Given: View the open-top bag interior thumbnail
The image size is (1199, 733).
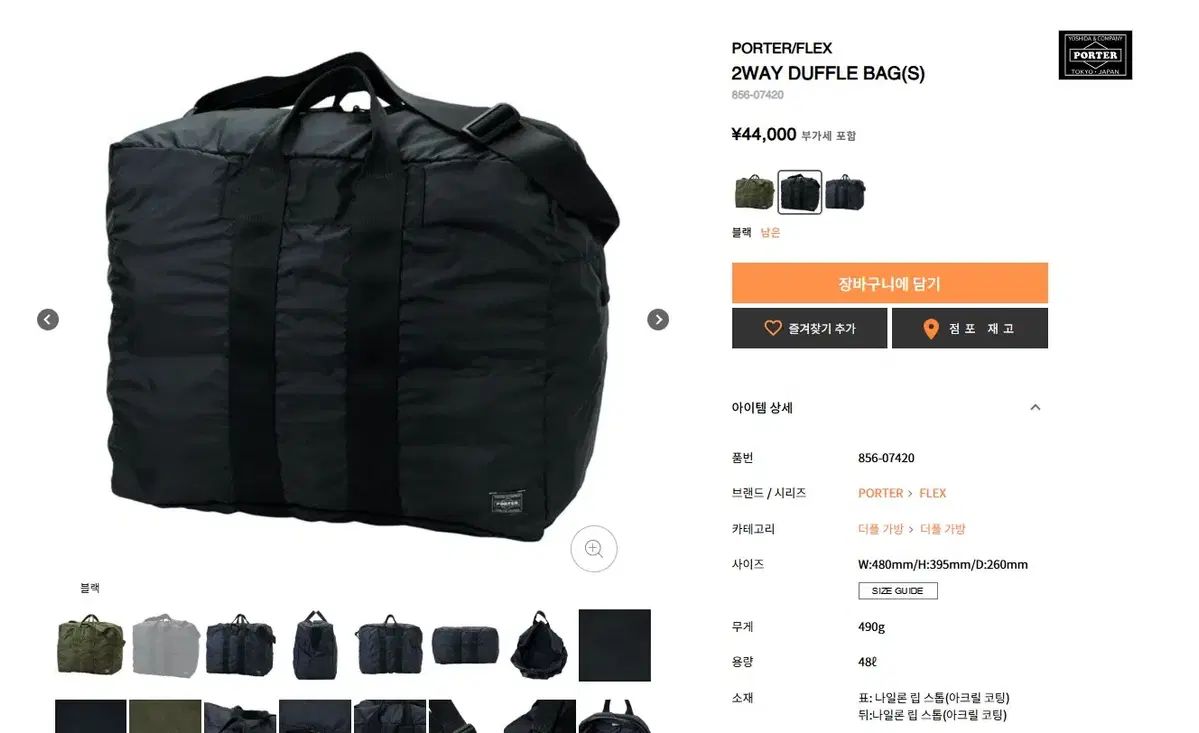Looking at the screenshot, I should point(540,645).
